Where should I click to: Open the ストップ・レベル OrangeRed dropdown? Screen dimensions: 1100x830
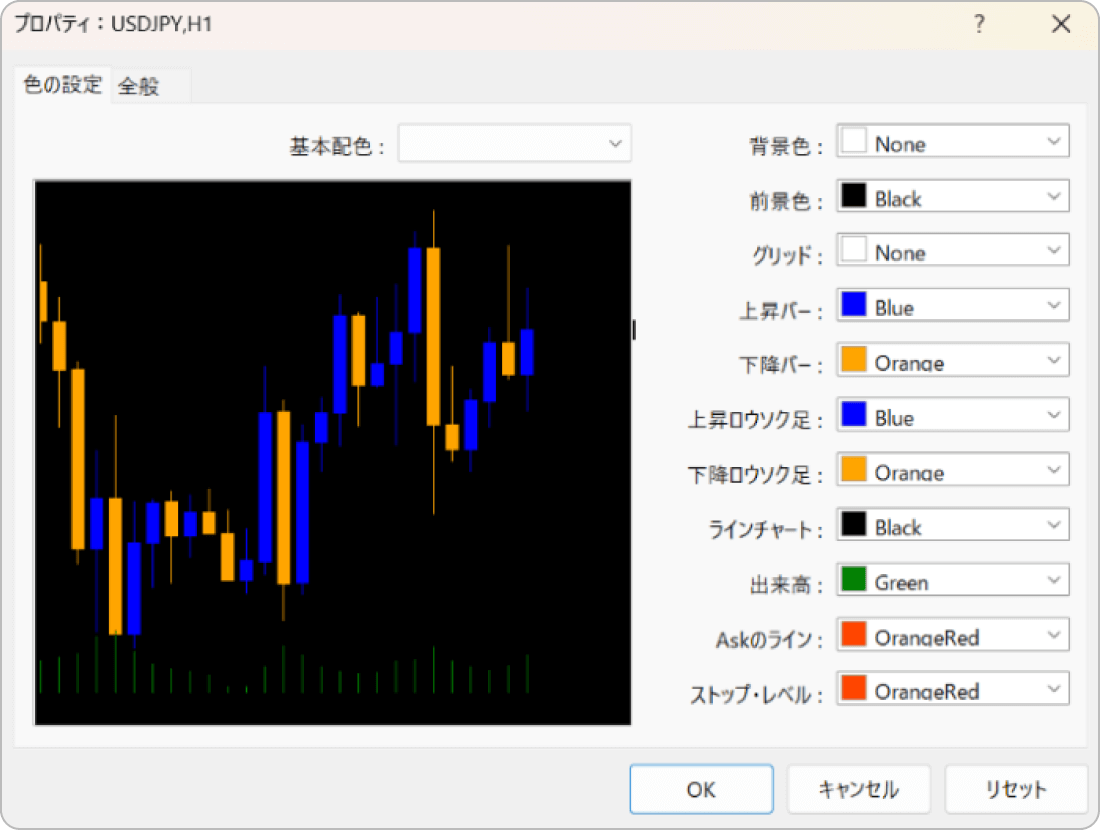tap(952, 689)
